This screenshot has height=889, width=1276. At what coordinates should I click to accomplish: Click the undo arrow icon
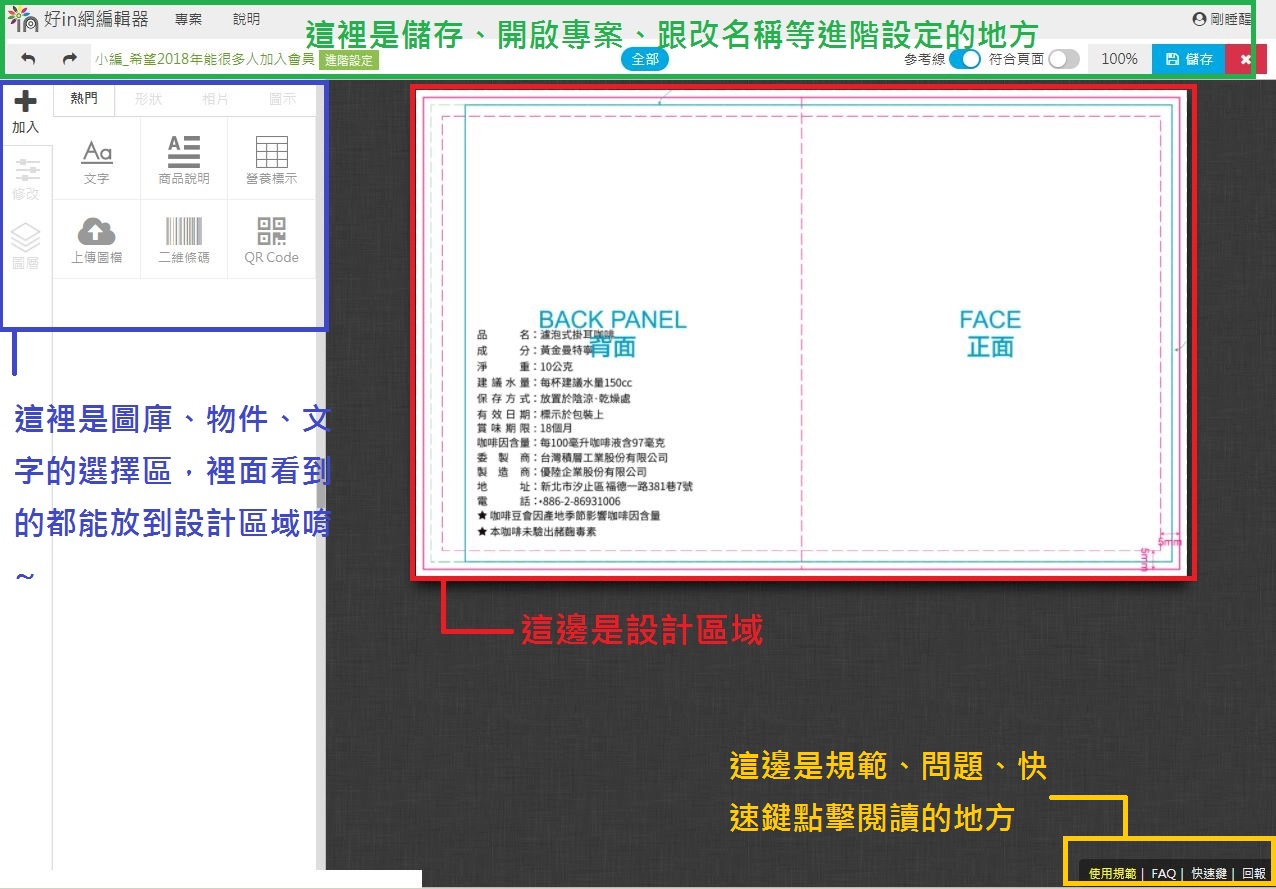28,59
